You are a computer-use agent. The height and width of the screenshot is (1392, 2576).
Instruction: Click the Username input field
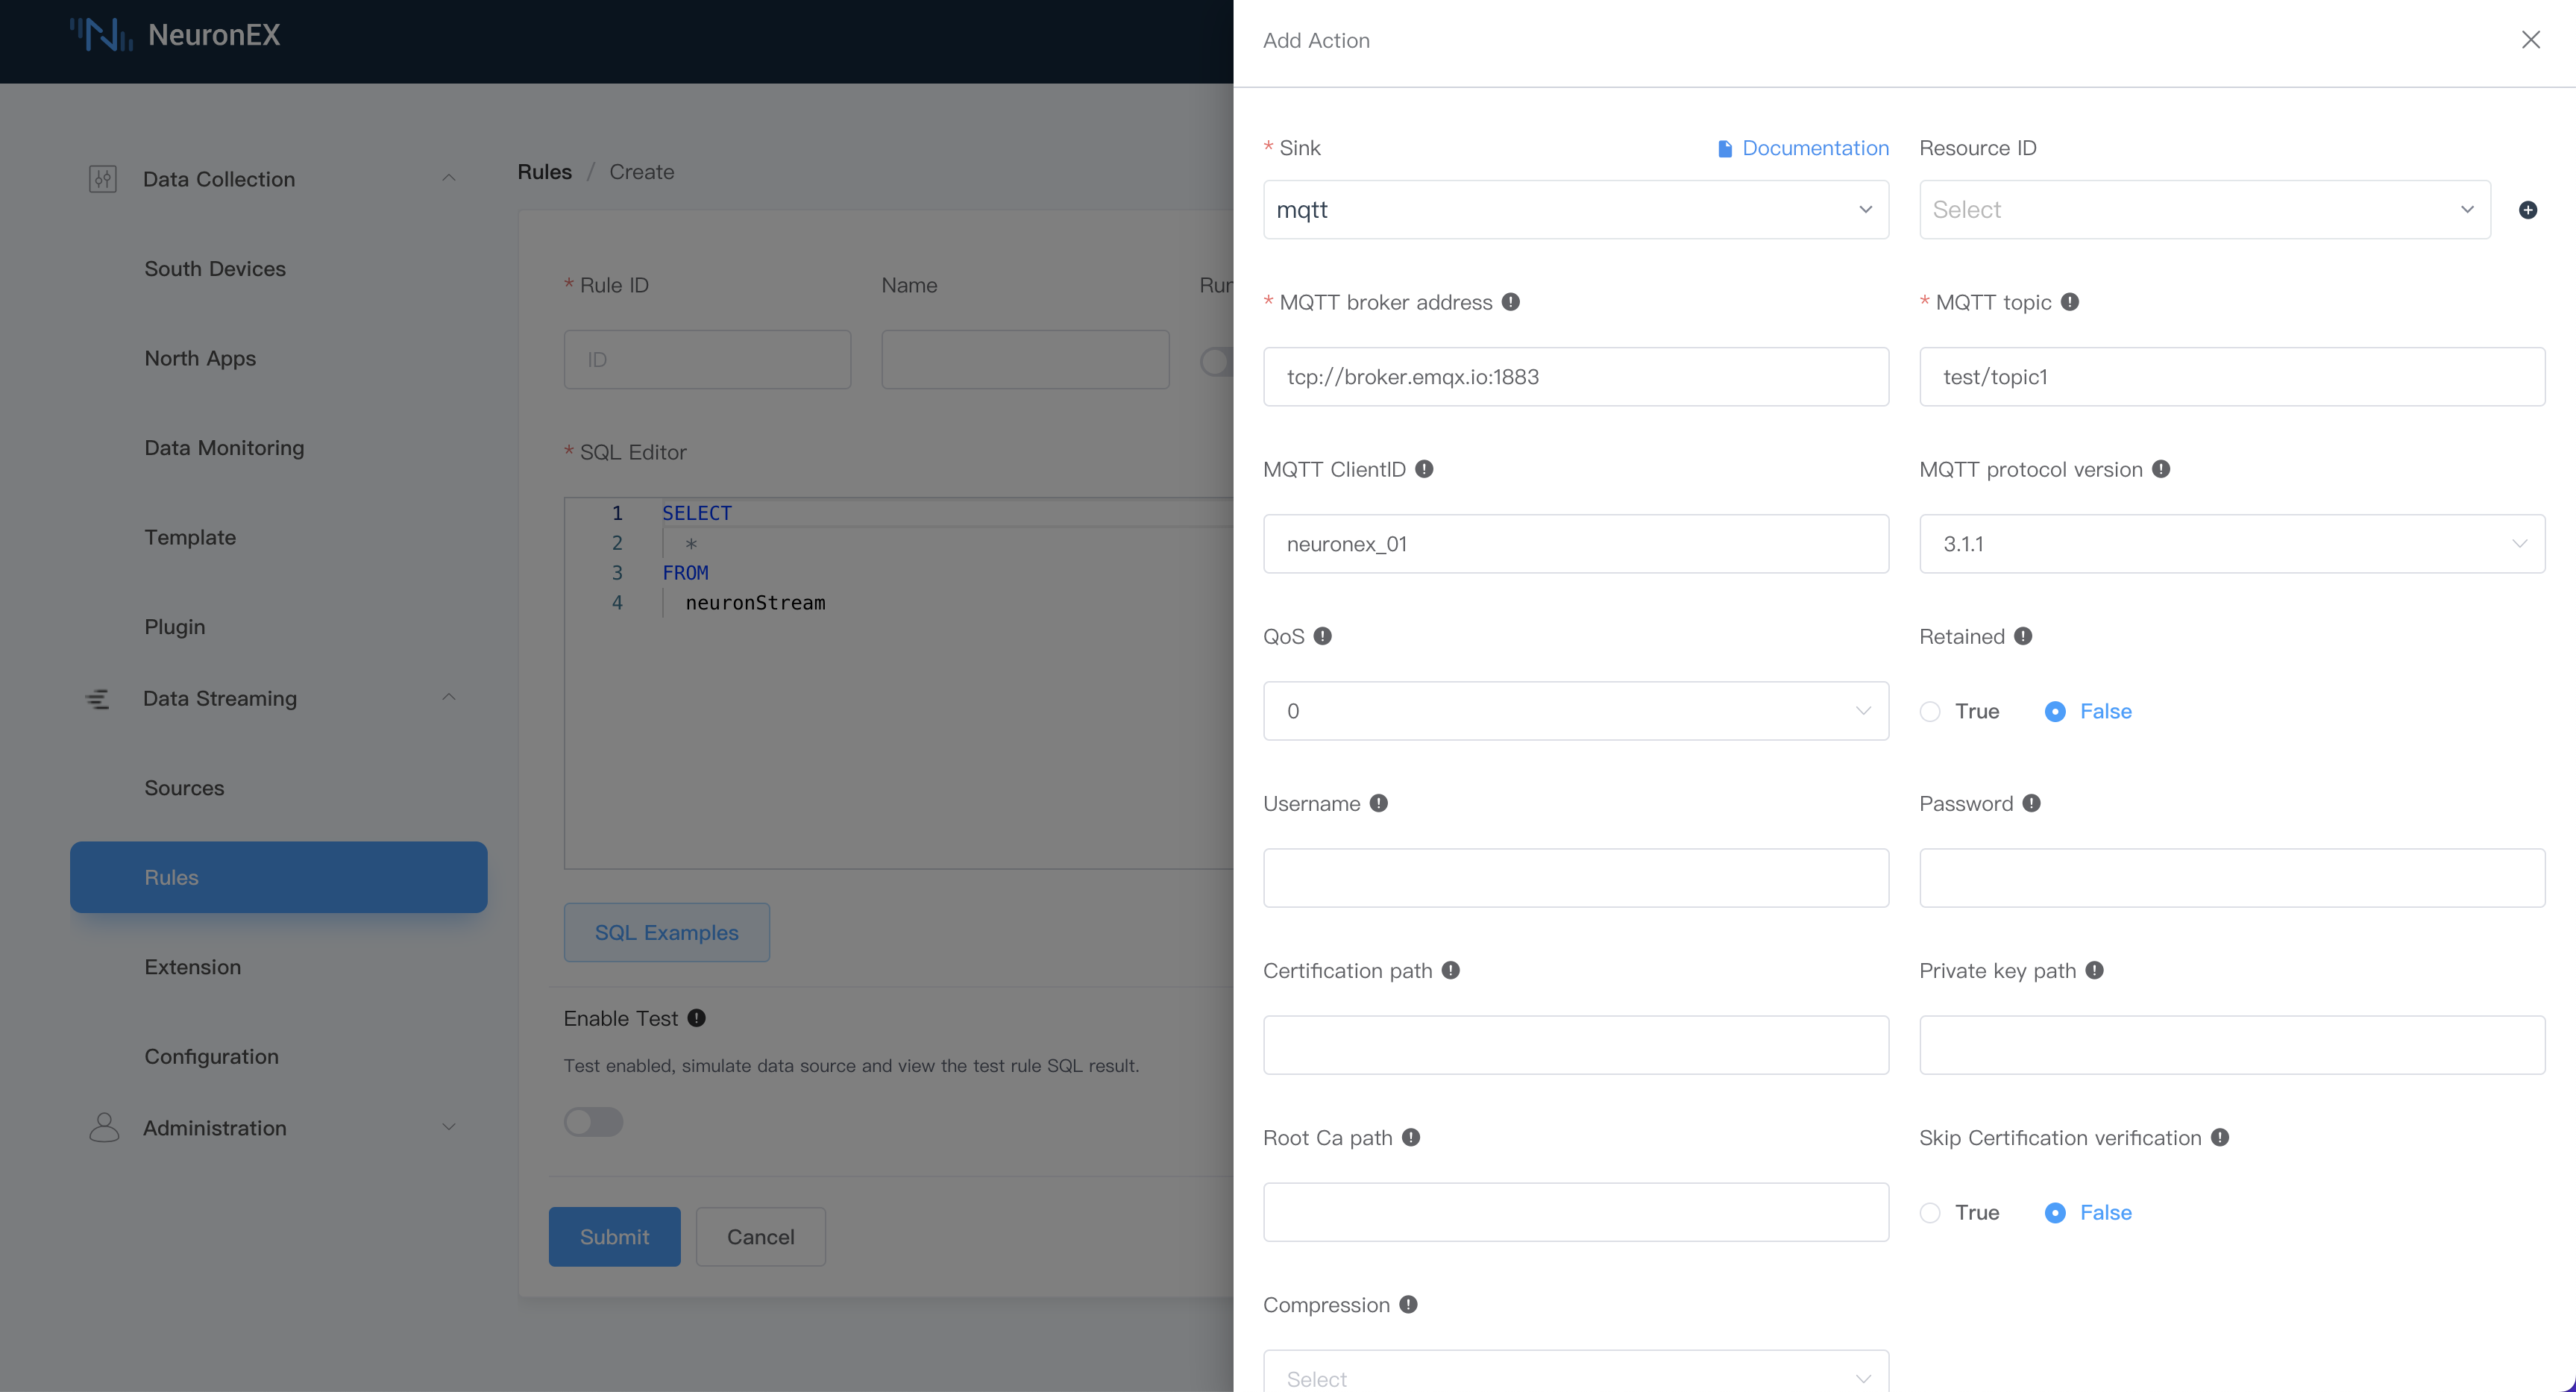pos(1575,877)
